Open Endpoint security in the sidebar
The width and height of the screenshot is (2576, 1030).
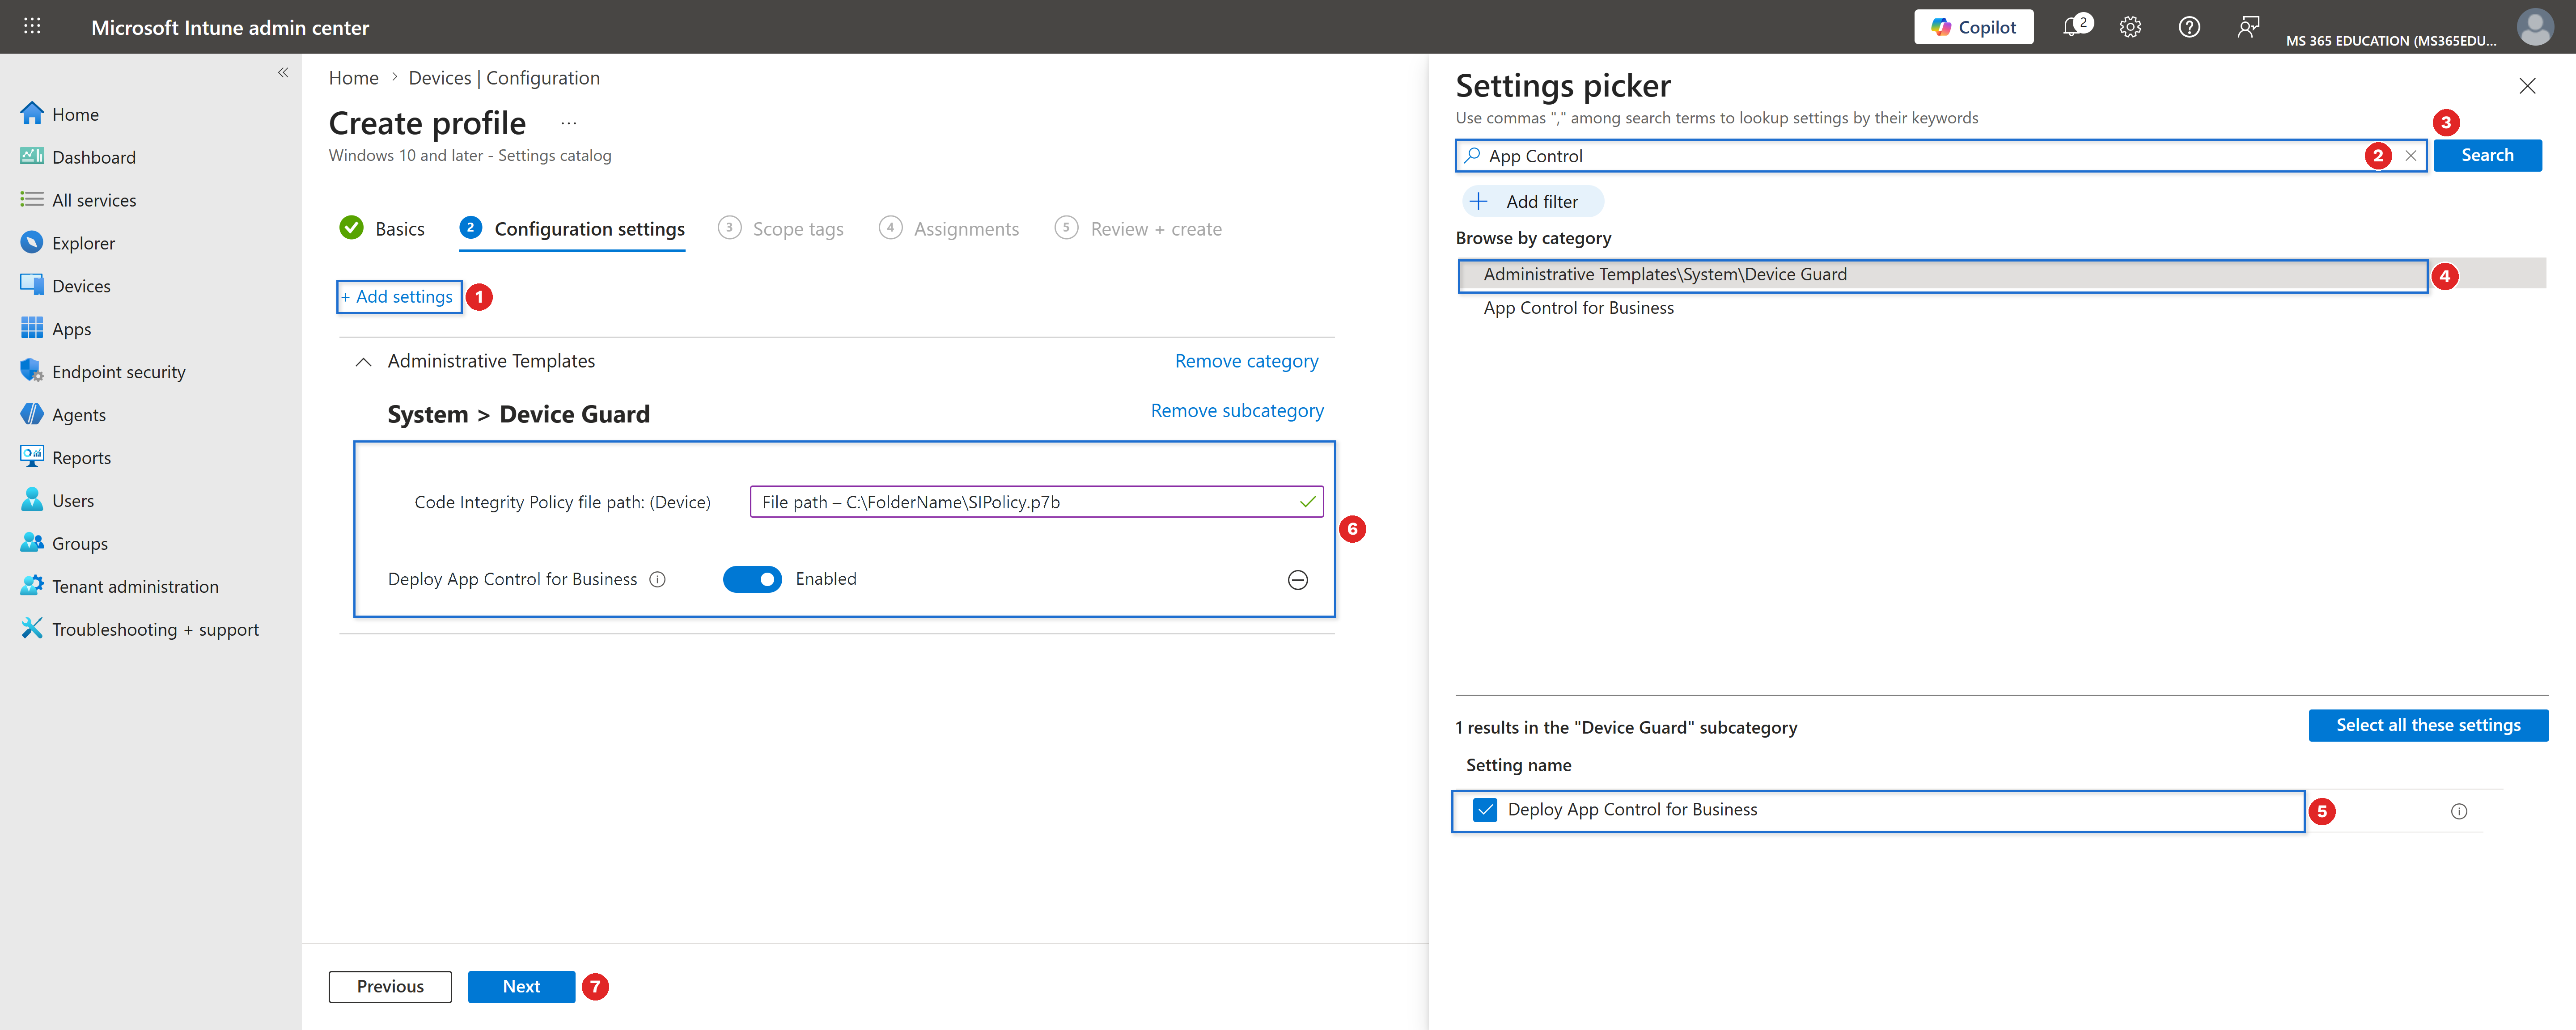(102, 372)
